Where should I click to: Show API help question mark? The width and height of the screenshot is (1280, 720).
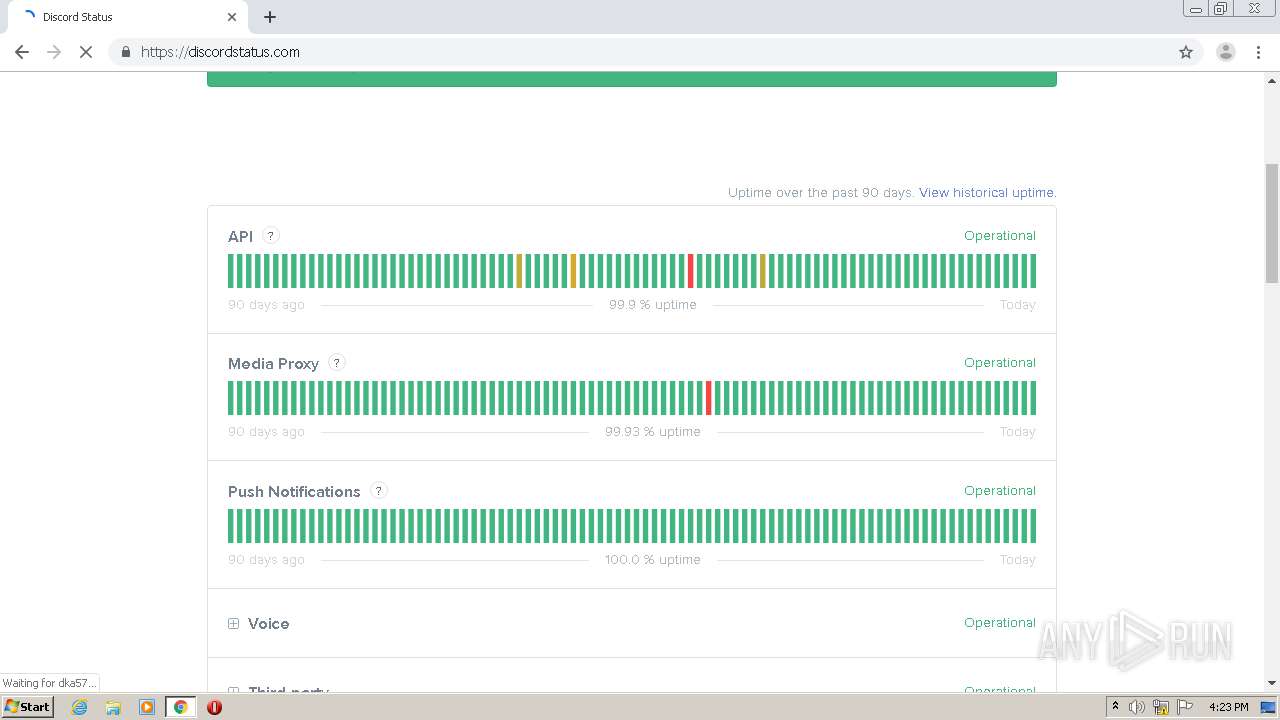(x=270, y=236)
